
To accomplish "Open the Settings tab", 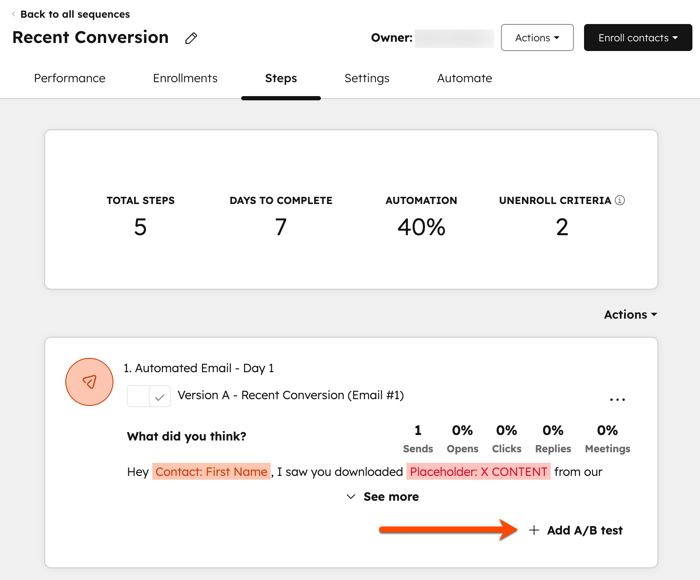I will (367, 78).
